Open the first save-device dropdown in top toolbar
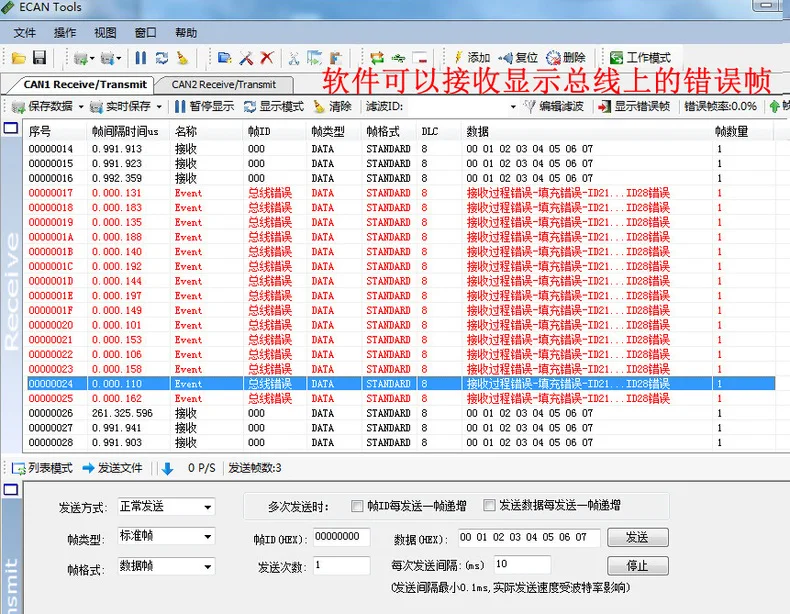 (x=92, y=58)
